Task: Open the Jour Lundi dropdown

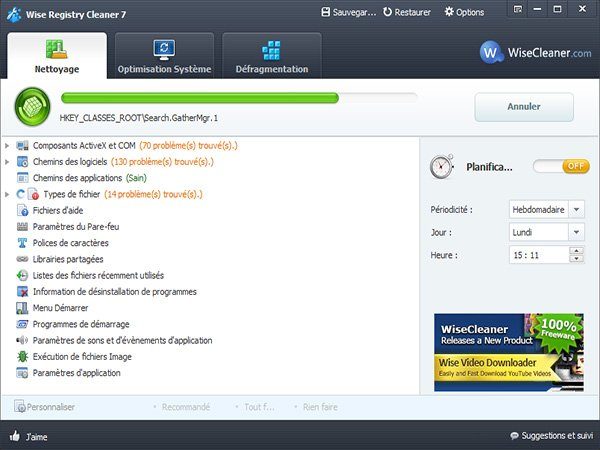Action: (x=577, y=232)
